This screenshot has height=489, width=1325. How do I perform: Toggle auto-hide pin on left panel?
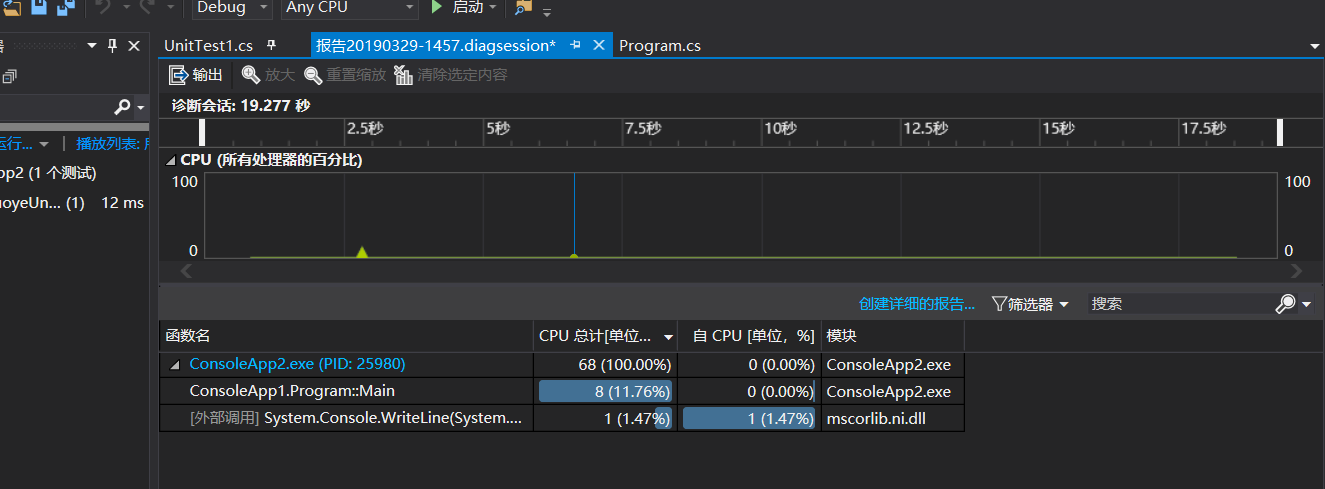coord(112,45)
